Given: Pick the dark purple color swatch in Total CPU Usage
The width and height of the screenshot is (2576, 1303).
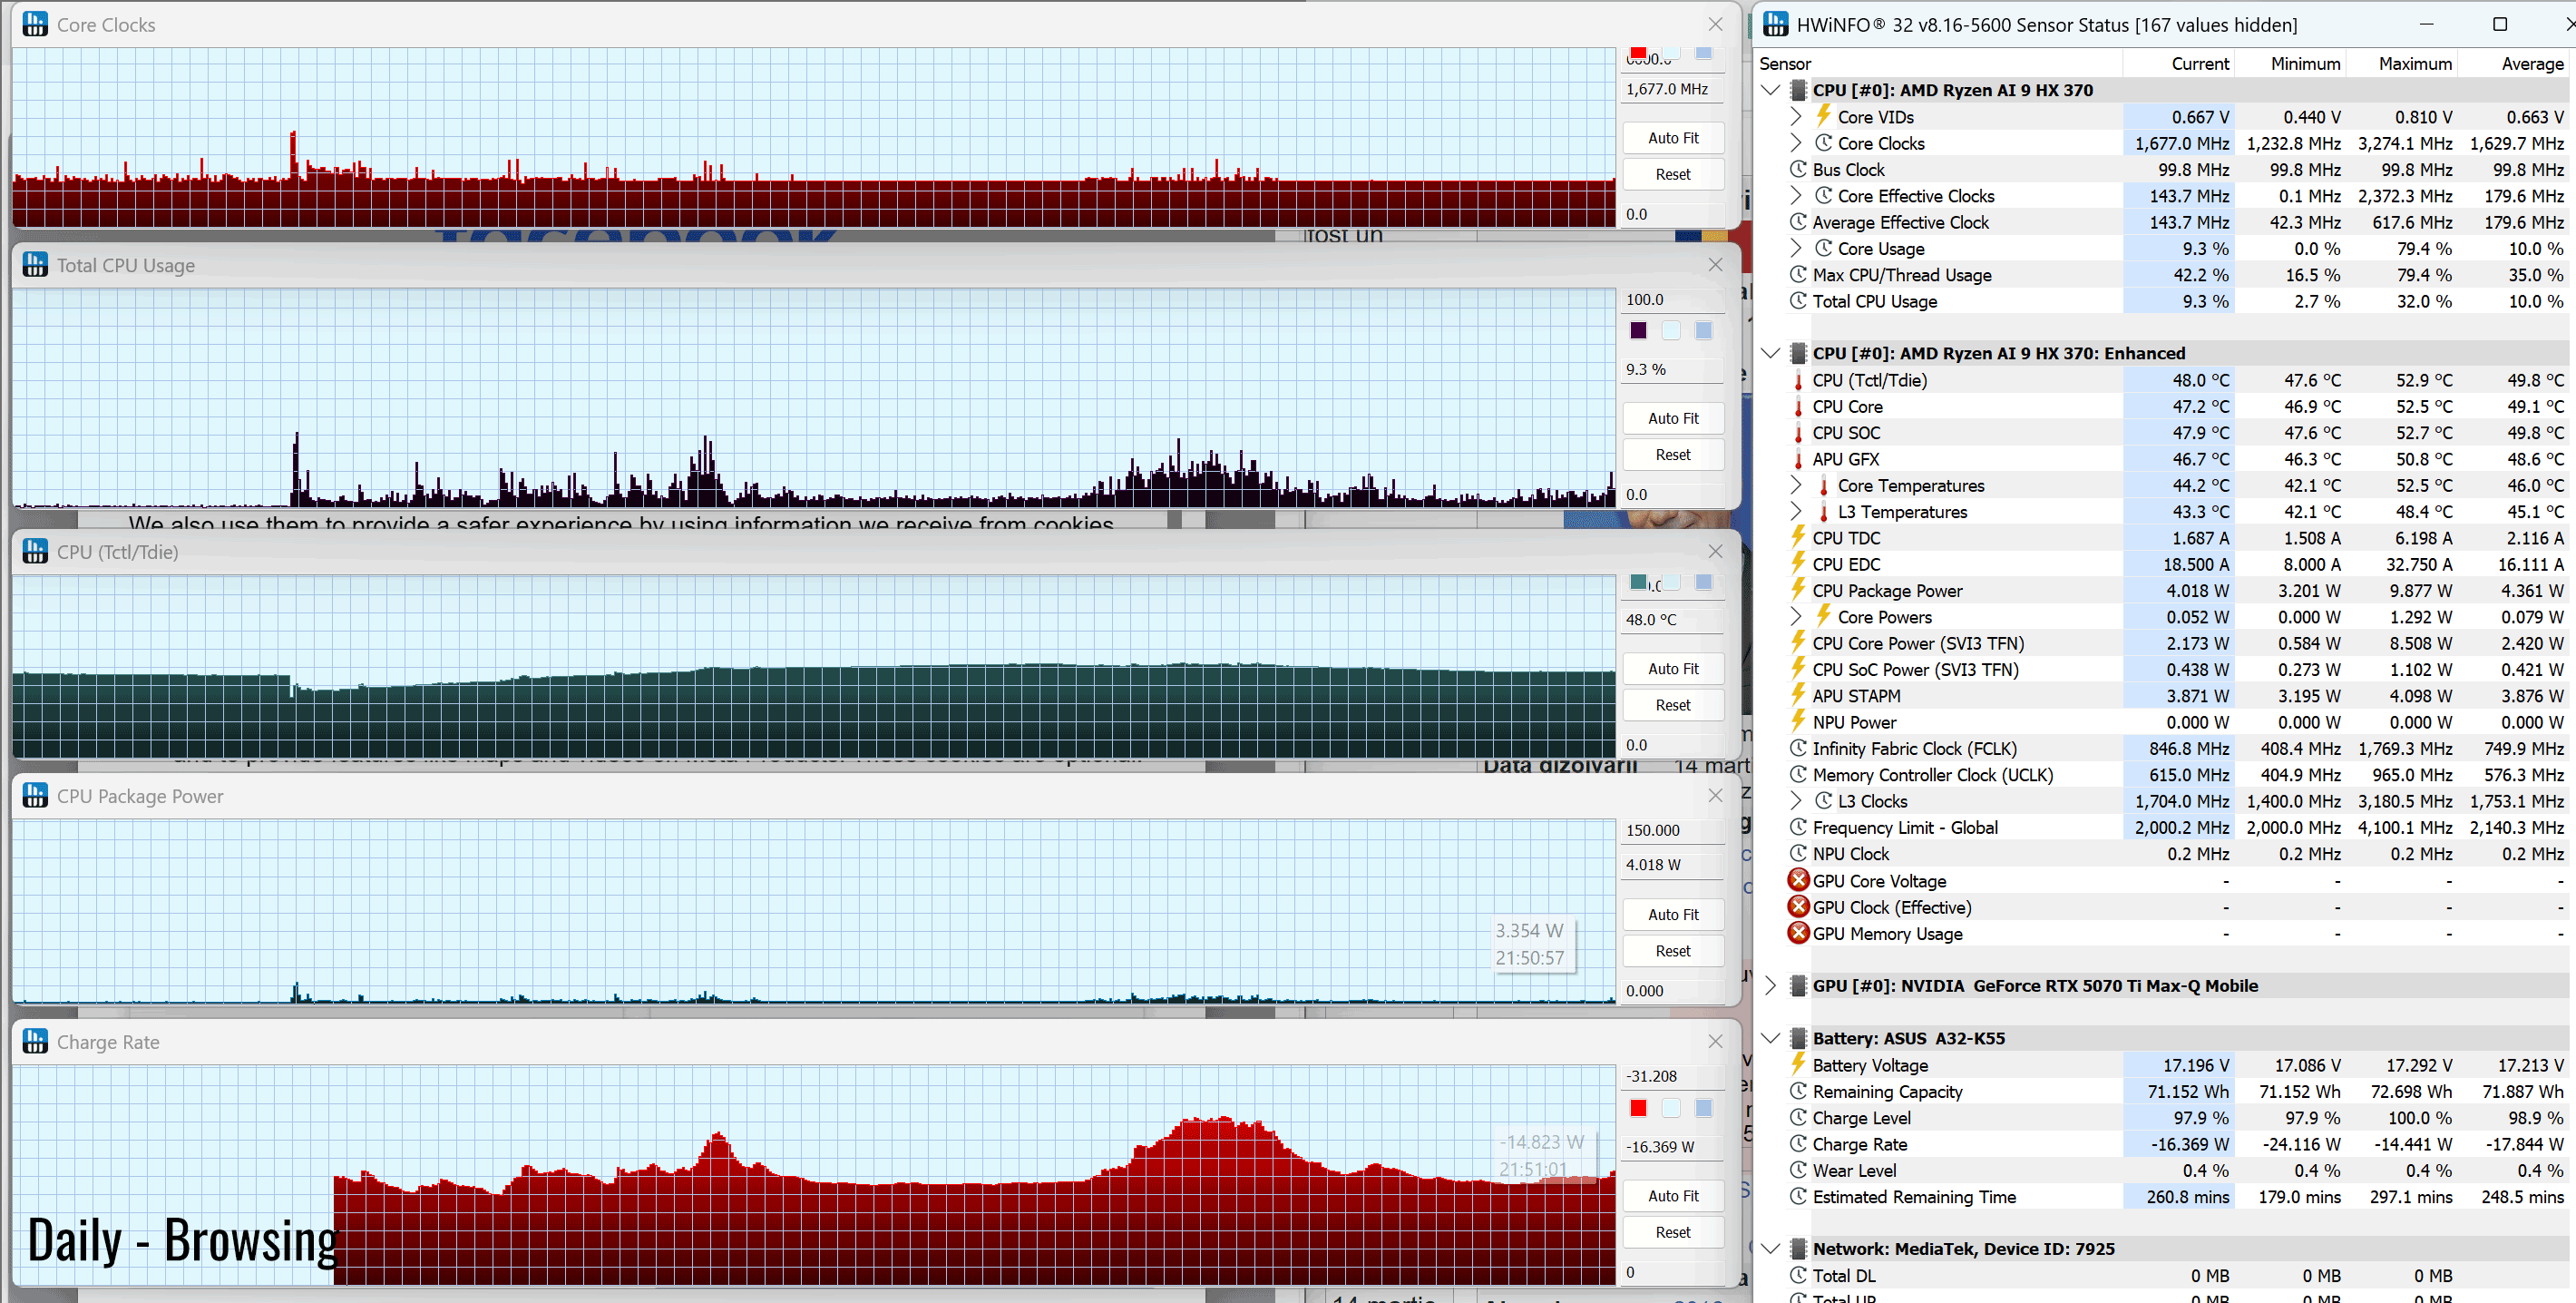Looking at the screenshot, I should pos(1638,330).
